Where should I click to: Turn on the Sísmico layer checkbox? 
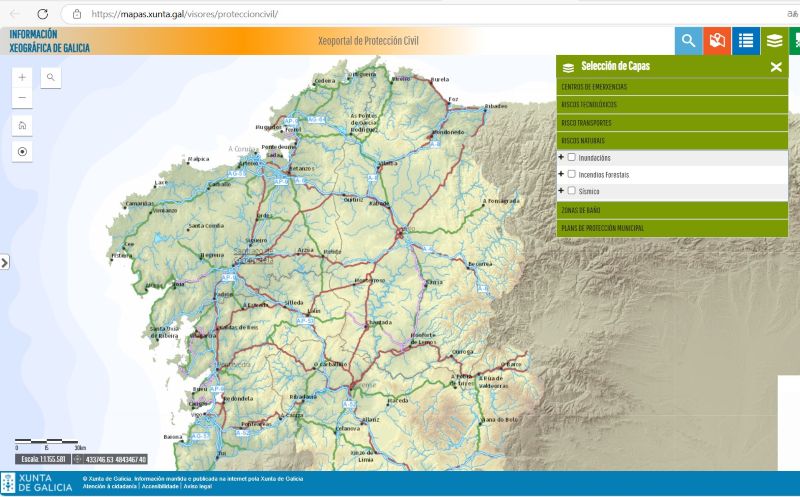[x=572, y=190]
